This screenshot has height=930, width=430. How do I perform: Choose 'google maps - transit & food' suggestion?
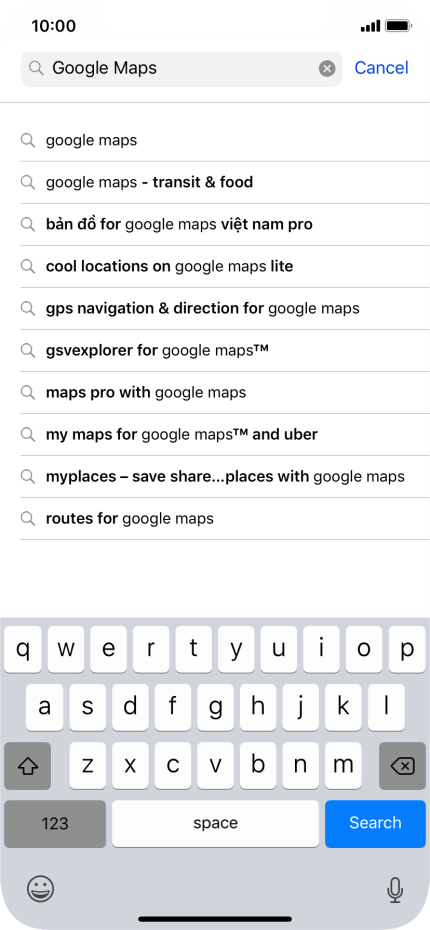coord(225,182)
